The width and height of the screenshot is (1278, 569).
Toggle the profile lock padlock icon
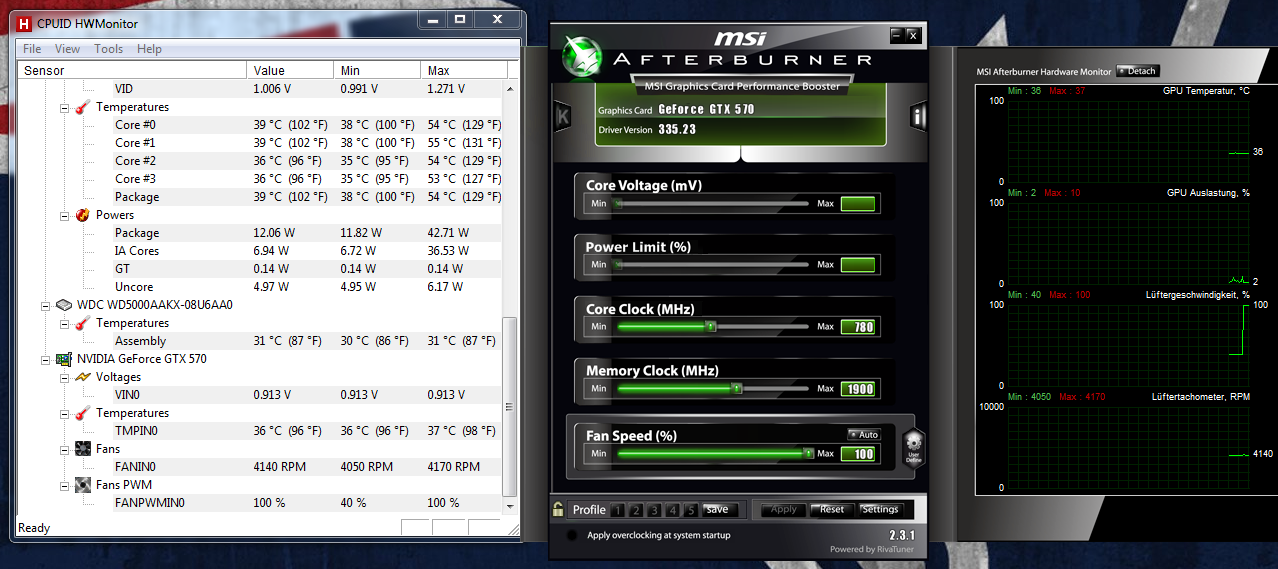[x=559, y=509]
